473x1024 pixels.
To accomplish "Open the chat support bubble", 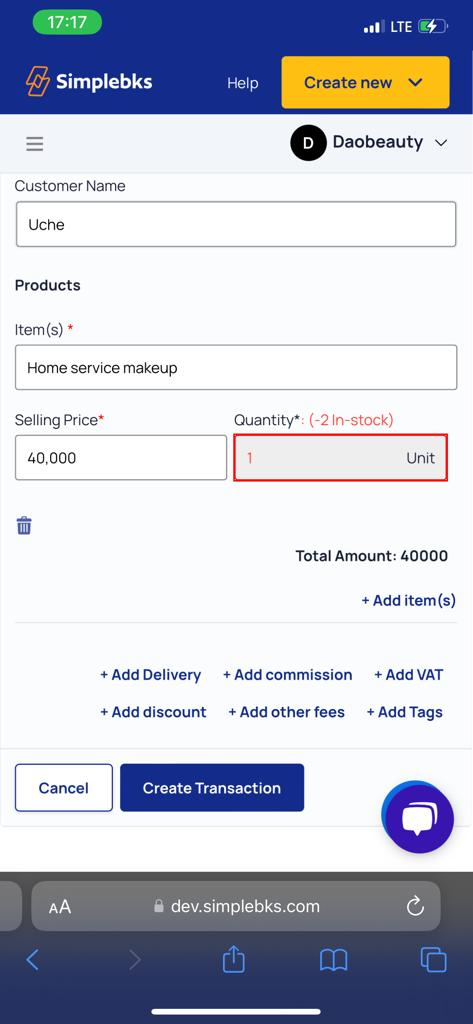I will [x=419, y=819].
